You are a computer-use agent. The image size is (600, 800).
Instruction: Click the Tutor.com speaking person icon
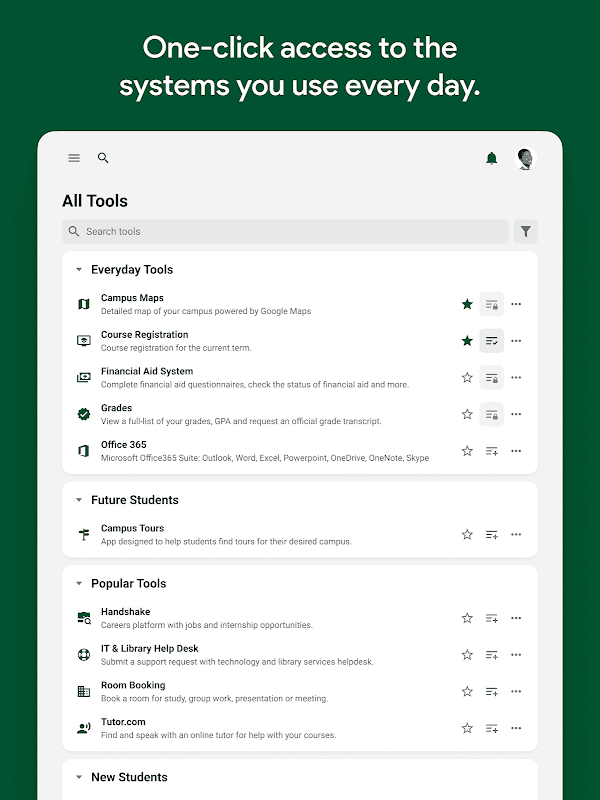click(84, 729)
